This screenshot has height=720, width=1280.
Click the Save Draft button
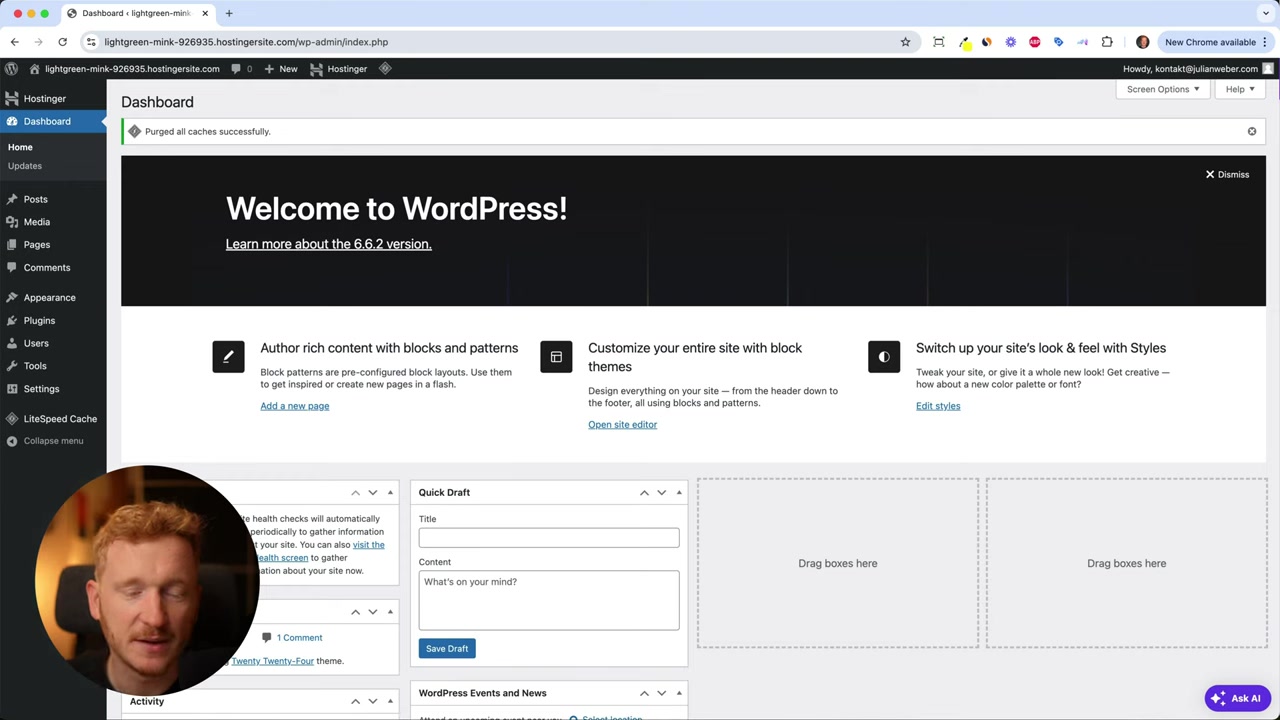(x=447, y=649)
